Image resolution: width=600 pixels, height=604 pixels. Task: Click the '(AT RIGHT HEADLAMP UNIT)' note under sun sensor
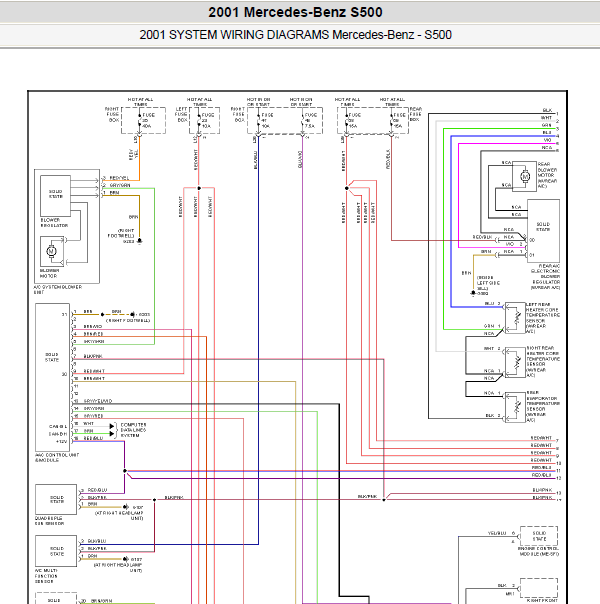coord(119,515)
